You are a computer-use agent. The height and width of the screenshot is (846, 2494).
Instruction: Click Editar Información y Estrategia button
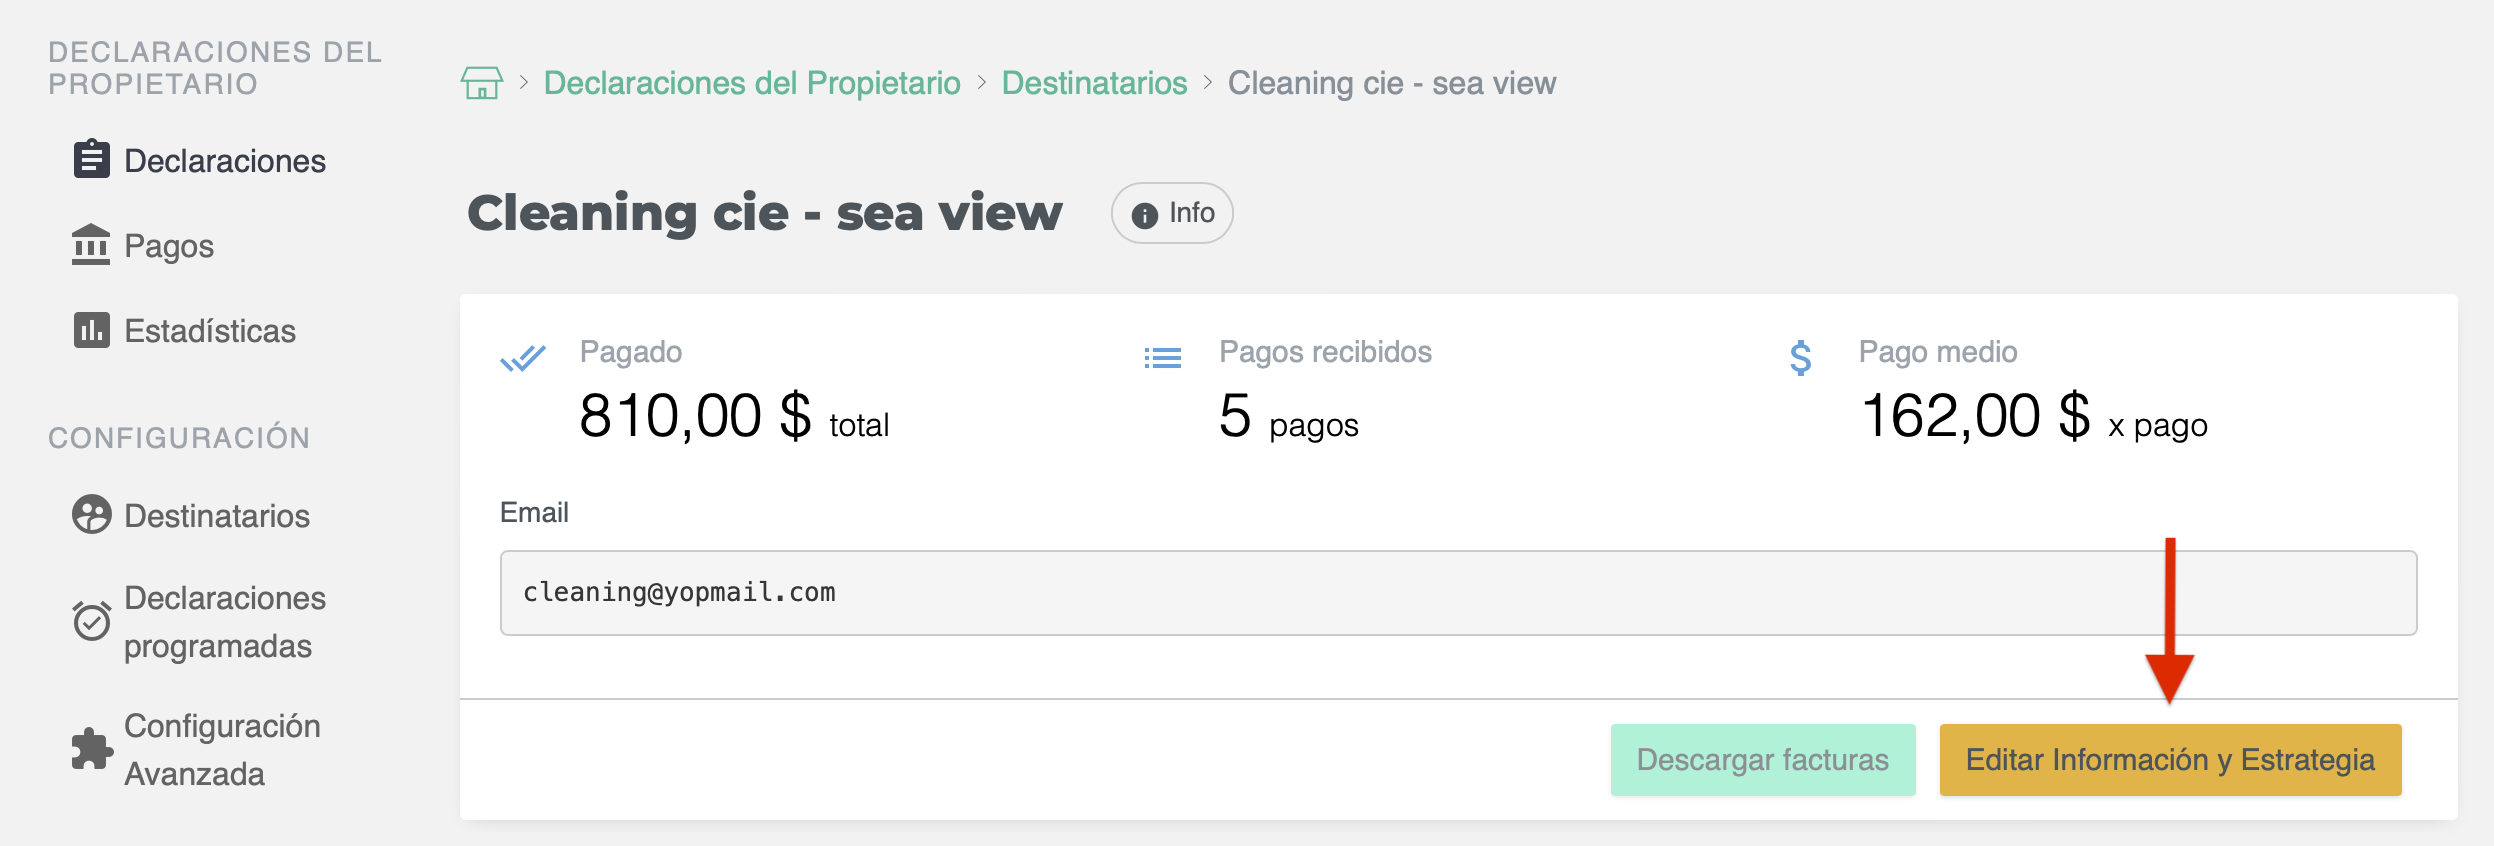[2169, 760]
